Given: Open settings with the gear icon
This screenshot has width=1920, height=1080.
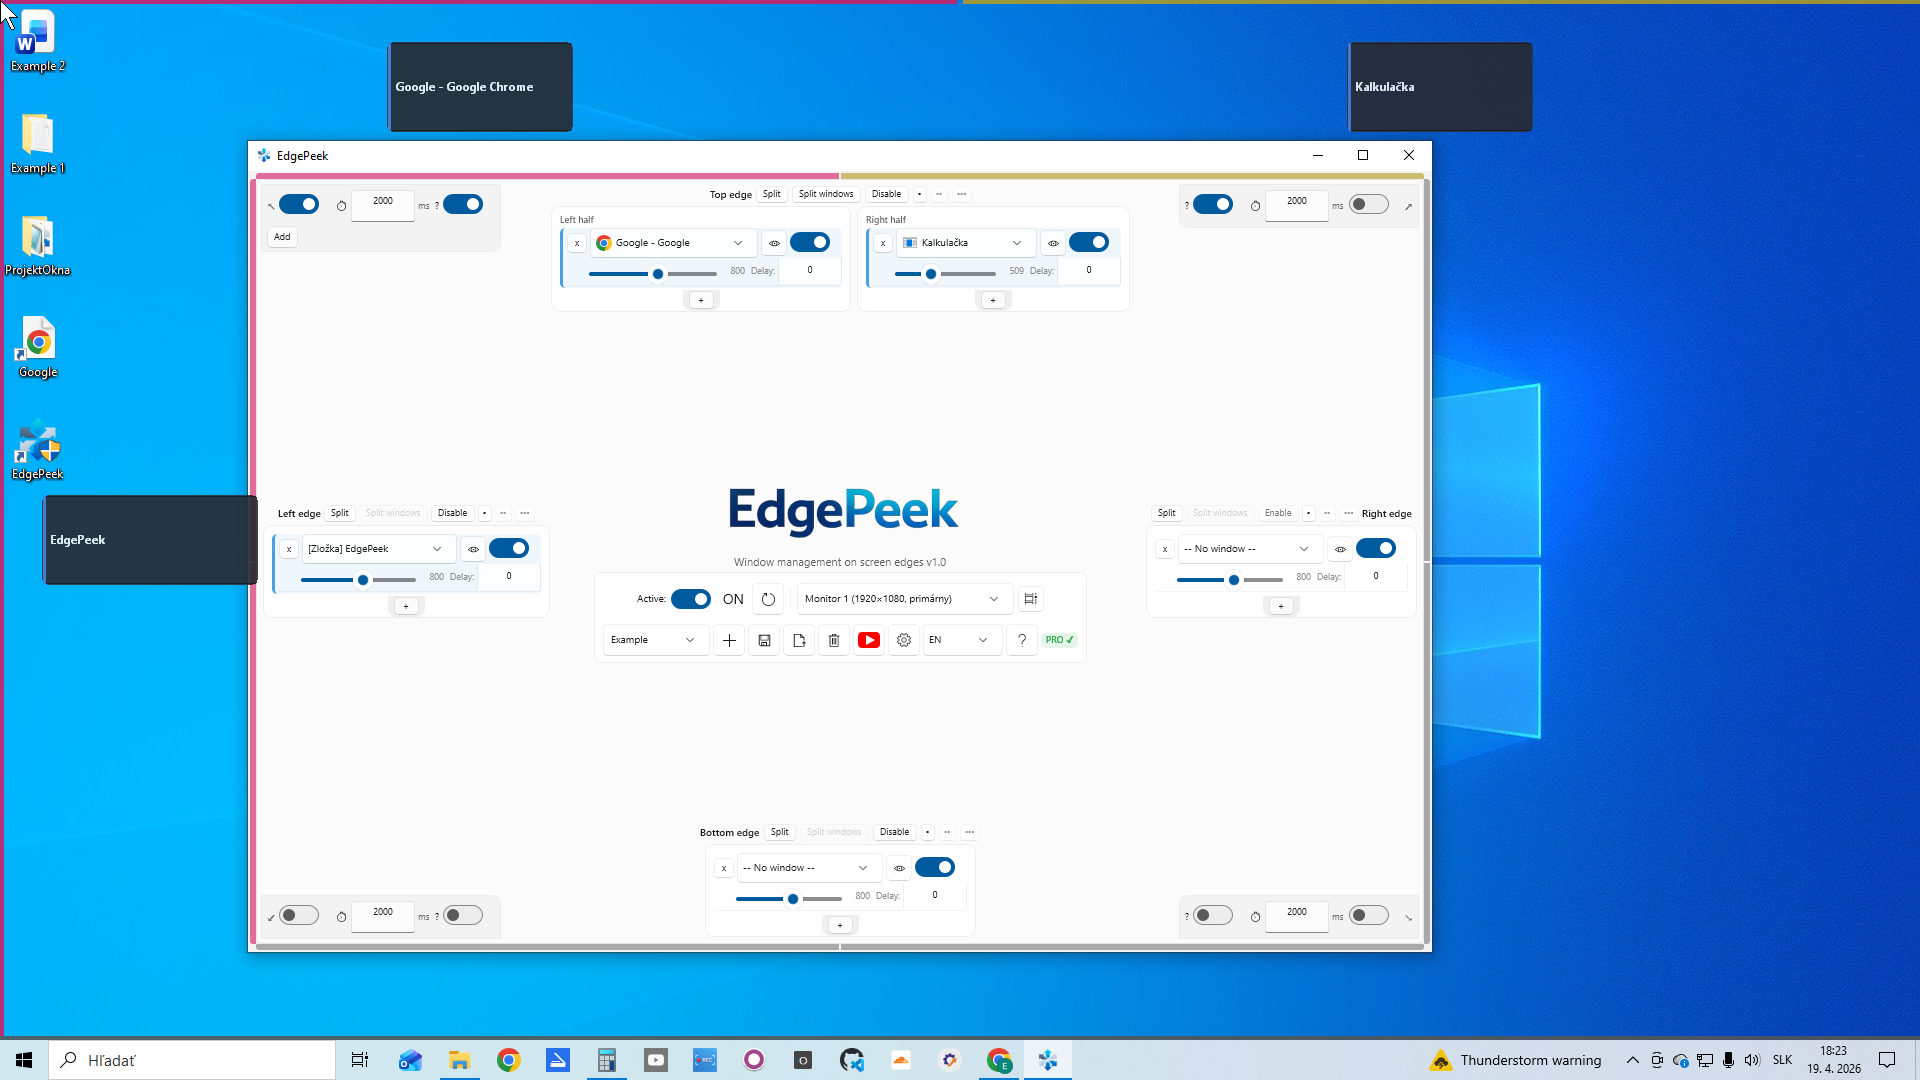Looking at the screenshot, I should (x=904, y=640).
